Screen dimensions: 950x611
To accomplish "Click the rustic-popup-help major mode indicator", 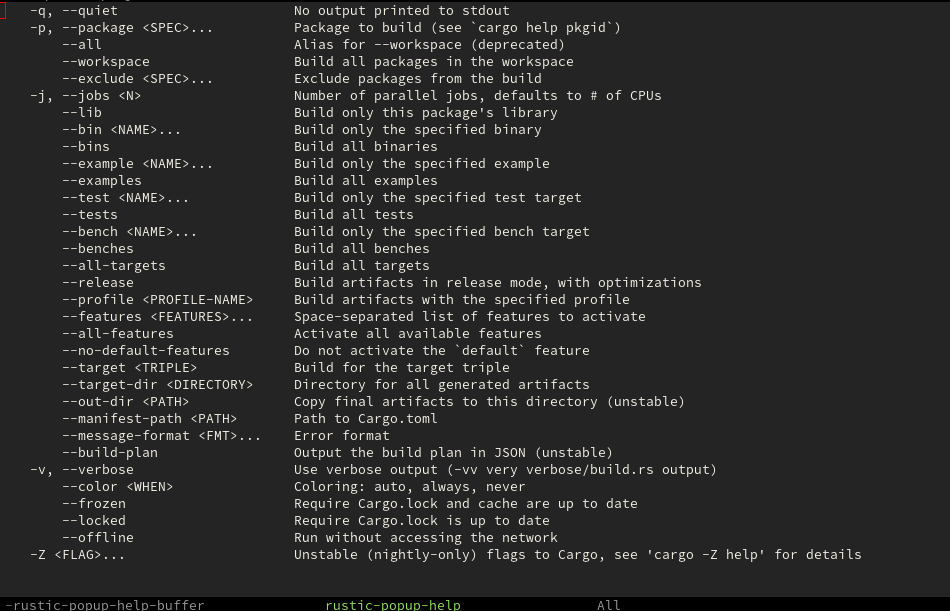I will point(392,605).
